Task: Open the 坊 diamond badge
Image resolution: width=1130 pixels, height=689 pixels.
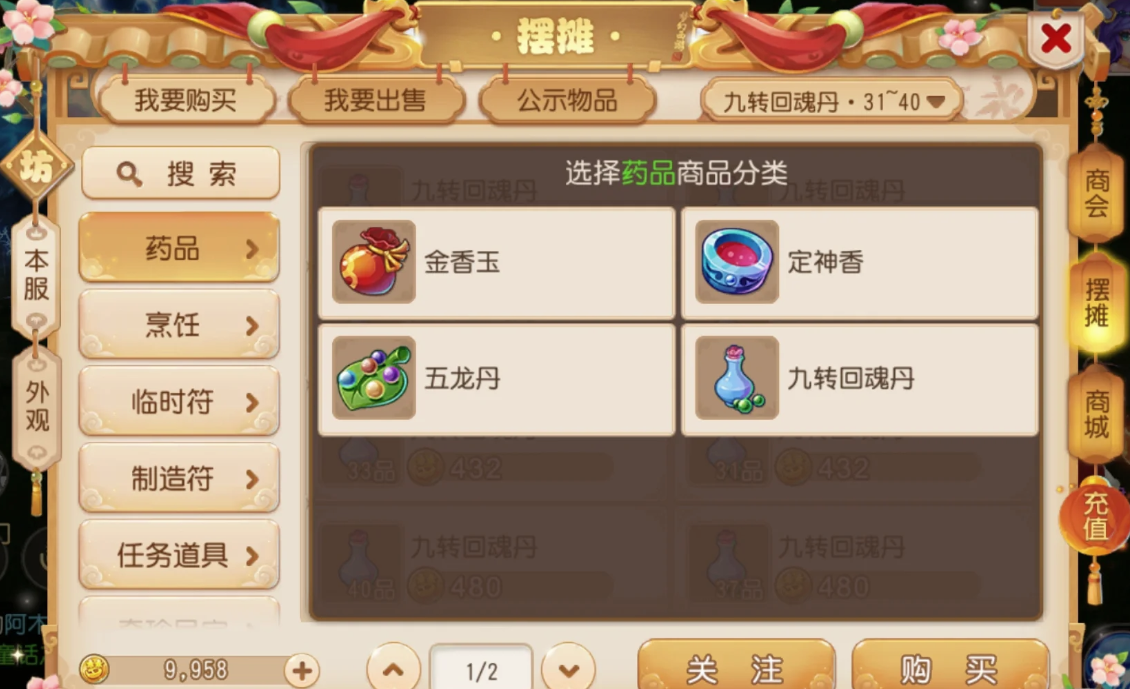Action: [36, 166]
